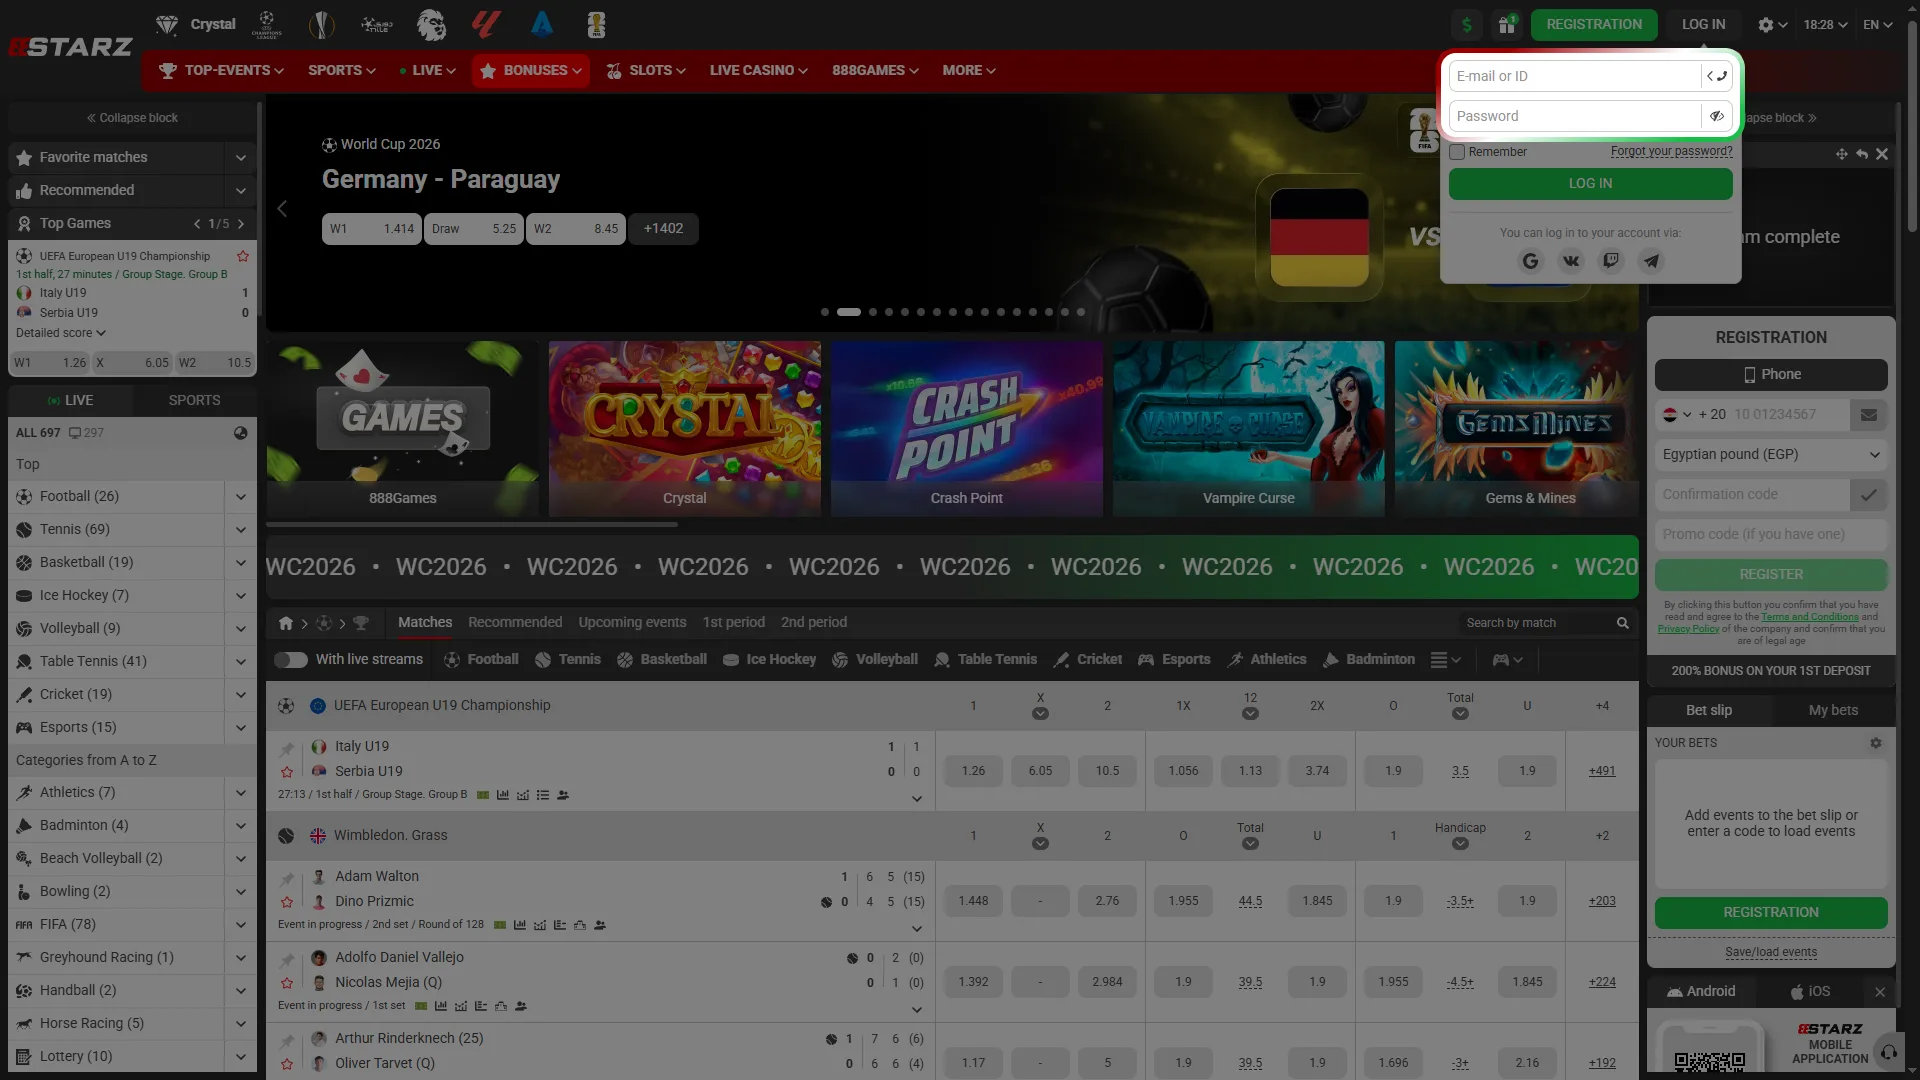Next Top Games page arrow

click(x=241, y=224)
